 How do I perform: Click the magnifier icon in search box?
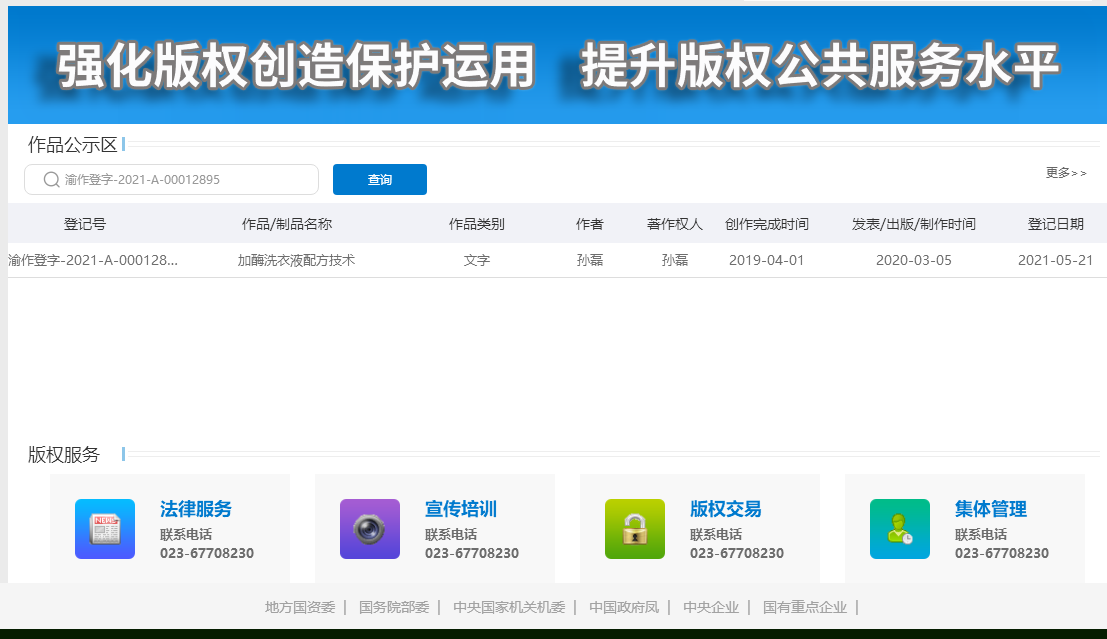point(52,180)
